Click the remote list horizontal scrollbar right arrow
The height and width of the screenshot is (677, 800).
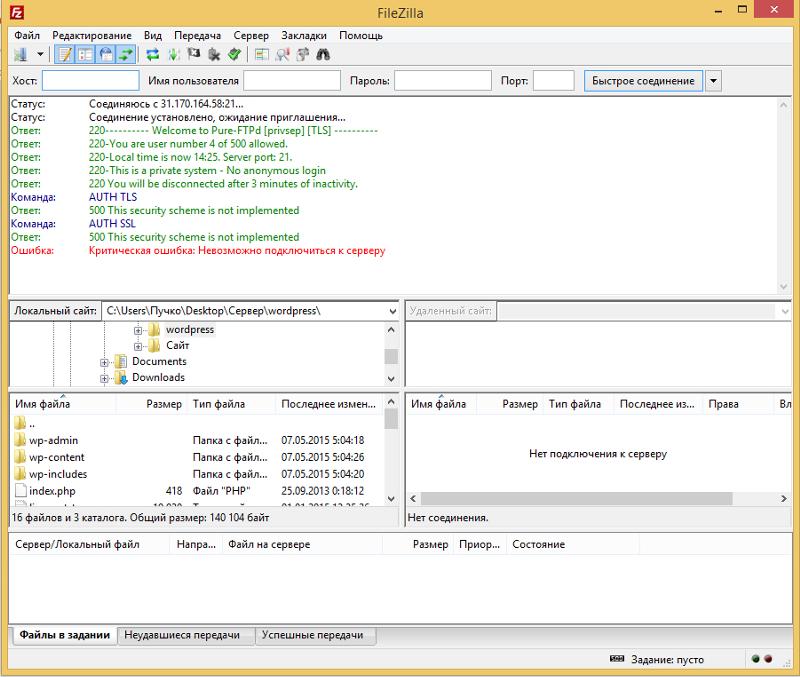[784, 498]
